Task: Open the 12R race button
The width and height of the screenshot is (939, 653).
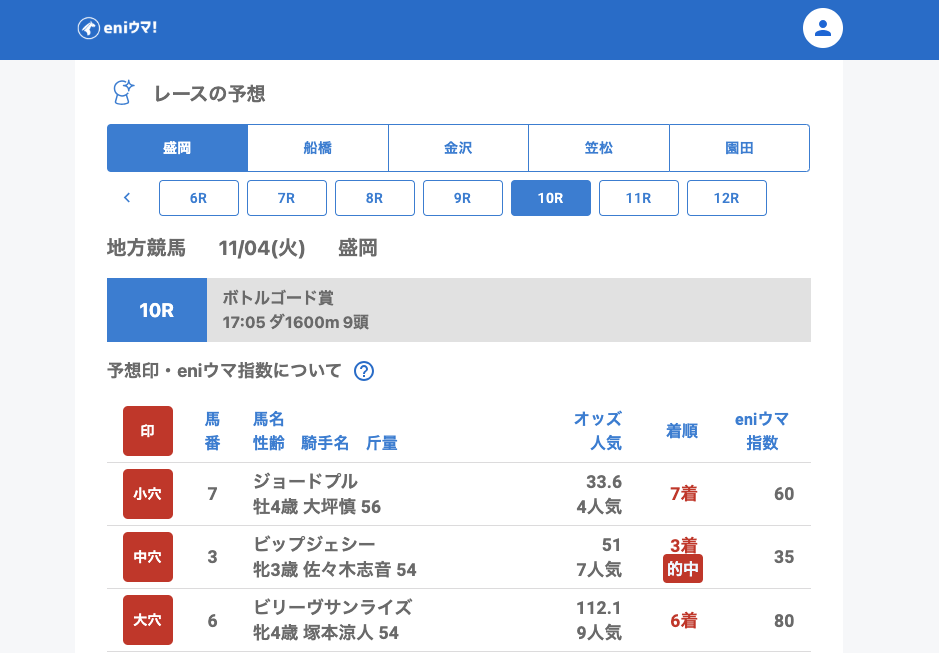Action: (x=727, y=198)
